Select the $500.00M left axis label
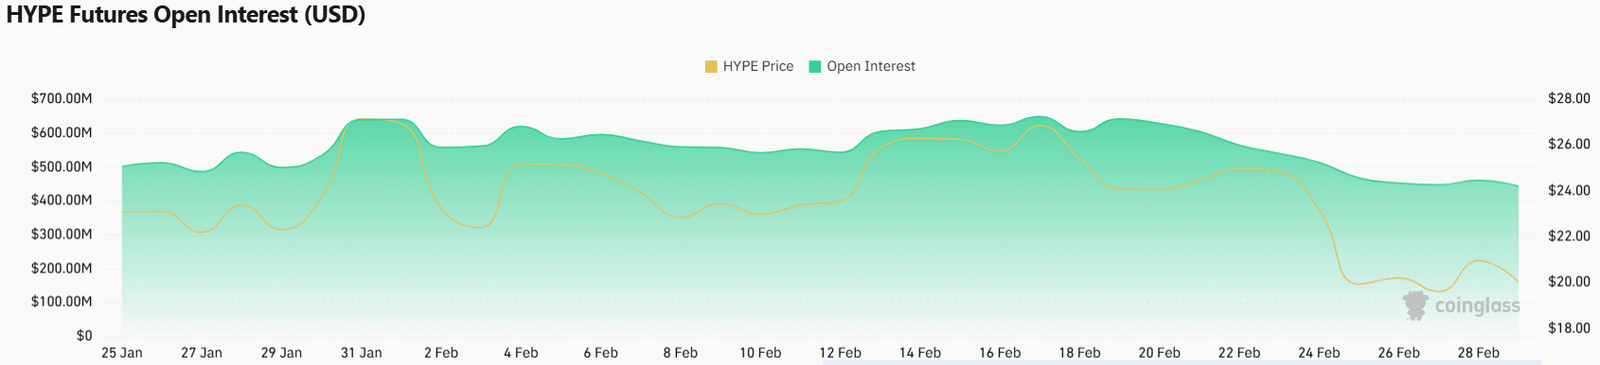Screen dimensions: 1600x365 (62, 167)
